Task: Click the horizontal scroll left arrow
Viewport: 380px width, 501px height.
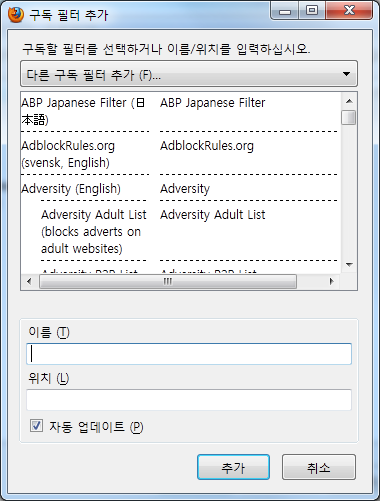Action: 29,282
